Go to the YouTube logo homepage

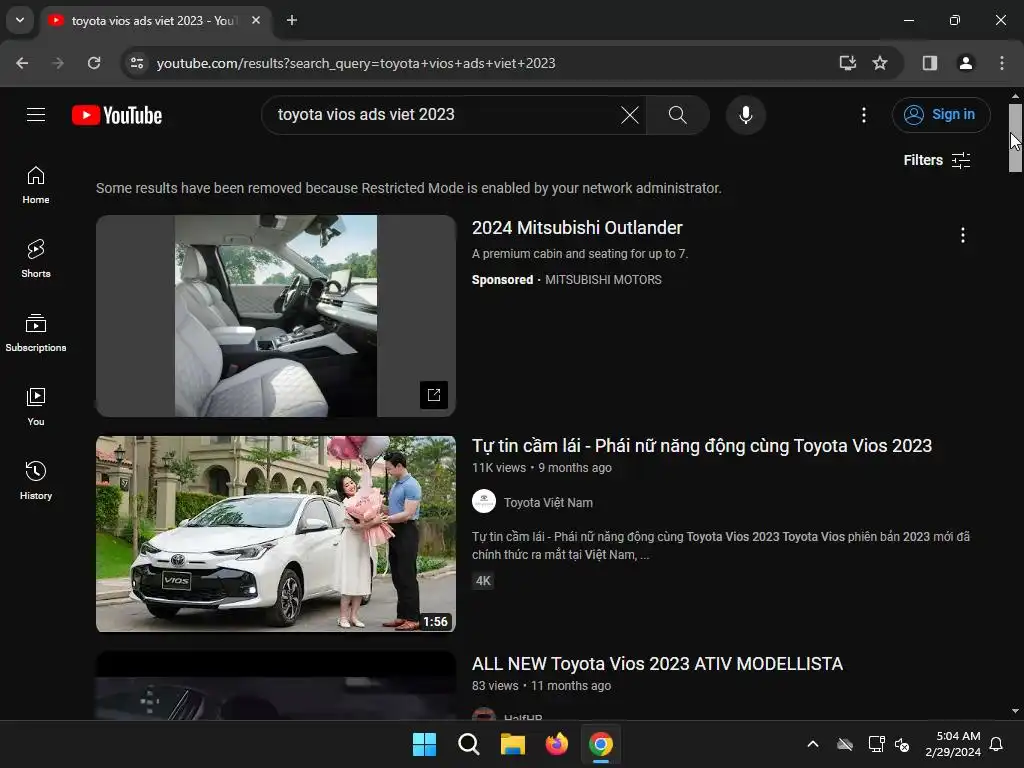click(x=117, y=115)
